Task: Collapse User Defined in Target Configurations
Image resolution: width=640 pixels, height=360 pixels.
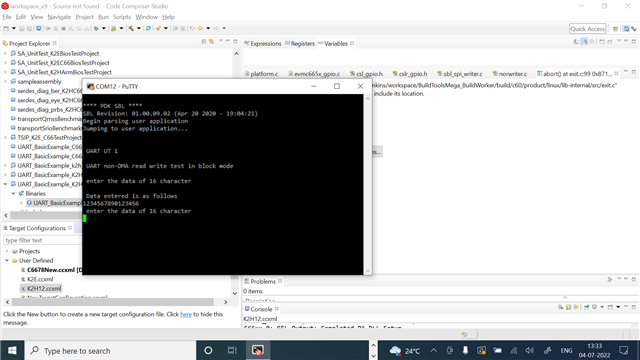Action: point(7,260)
